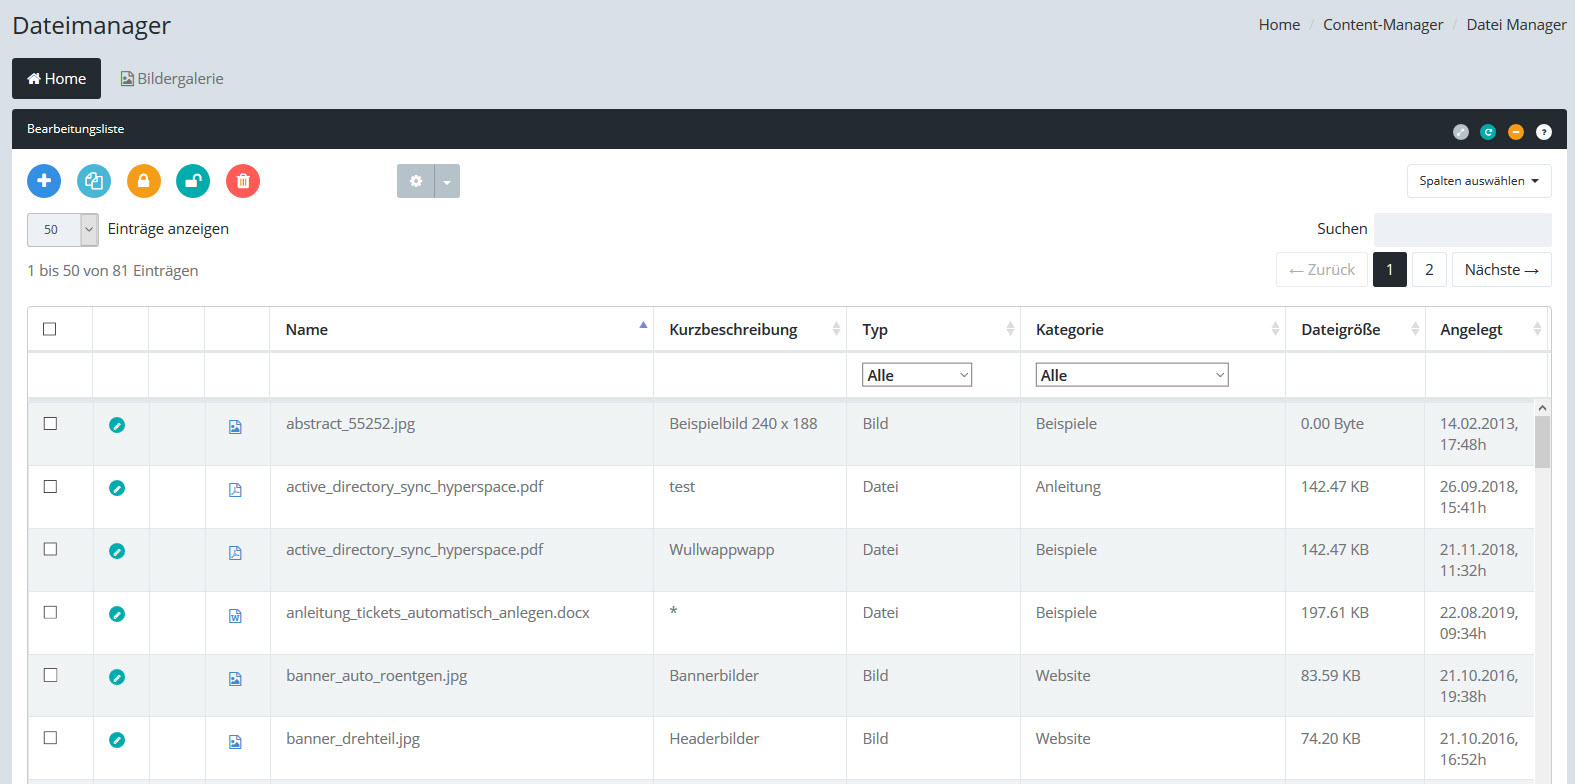Click the teal refresh icon in panel header
The image size is (1575, 784).
(x=1488, y=132)
